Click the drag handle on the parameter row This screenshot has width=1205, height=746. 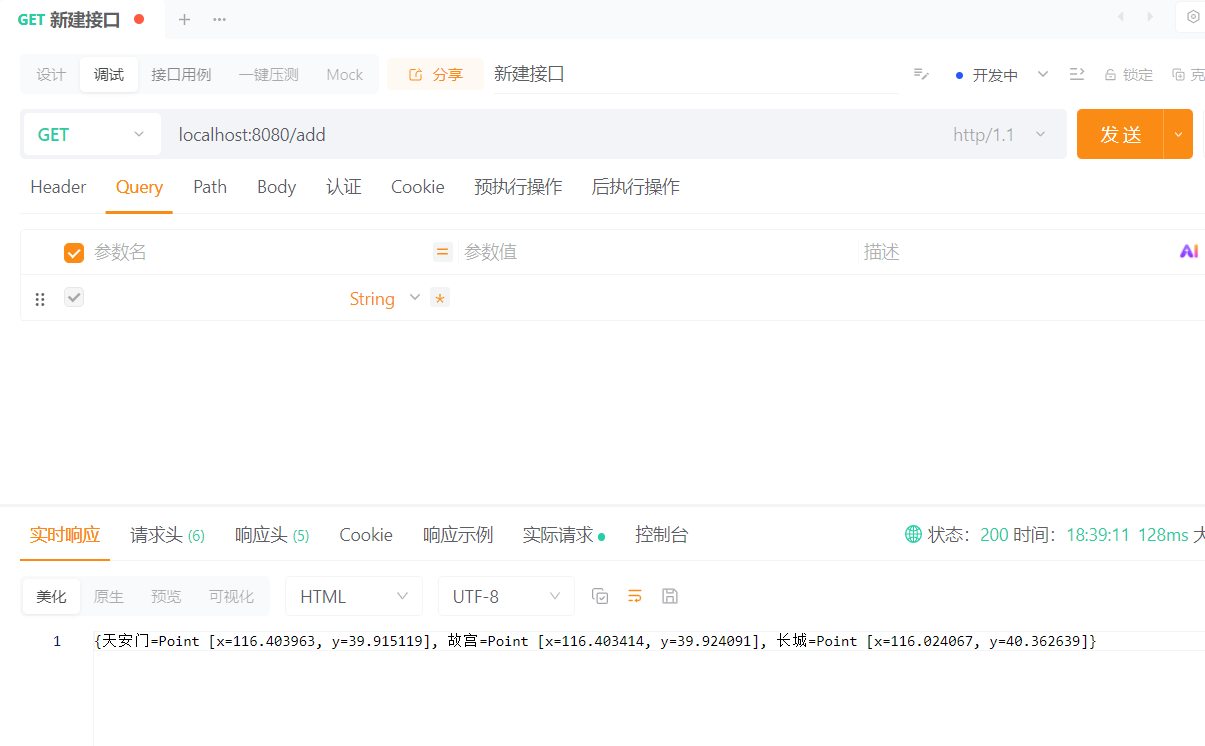coord(40,299)
